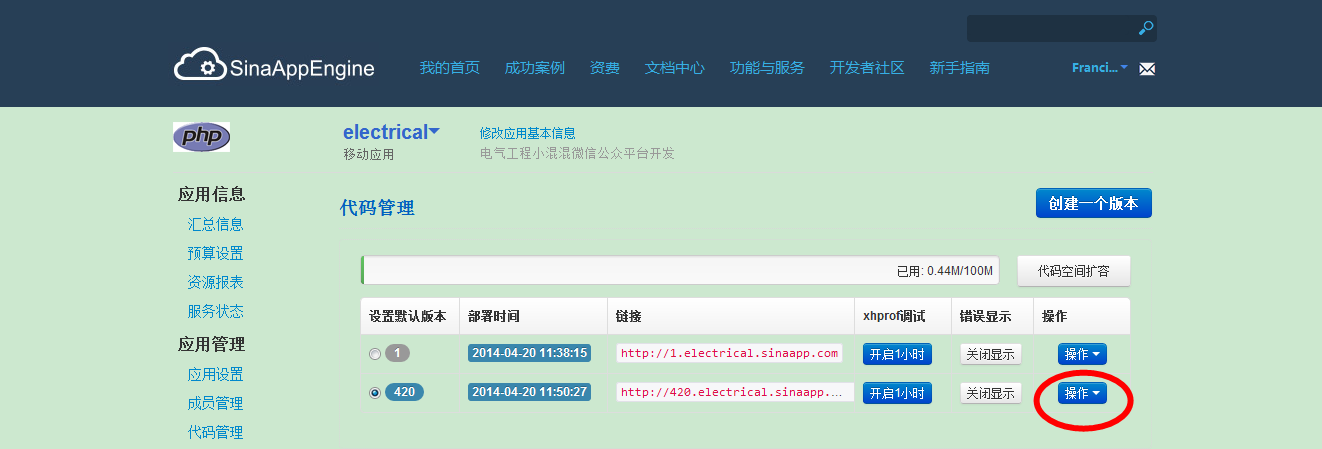Image resolution: width=1322 pixels, height=449 pixels.
Task: Open 资费 in top navigation
Action: [x=605, y=68]
